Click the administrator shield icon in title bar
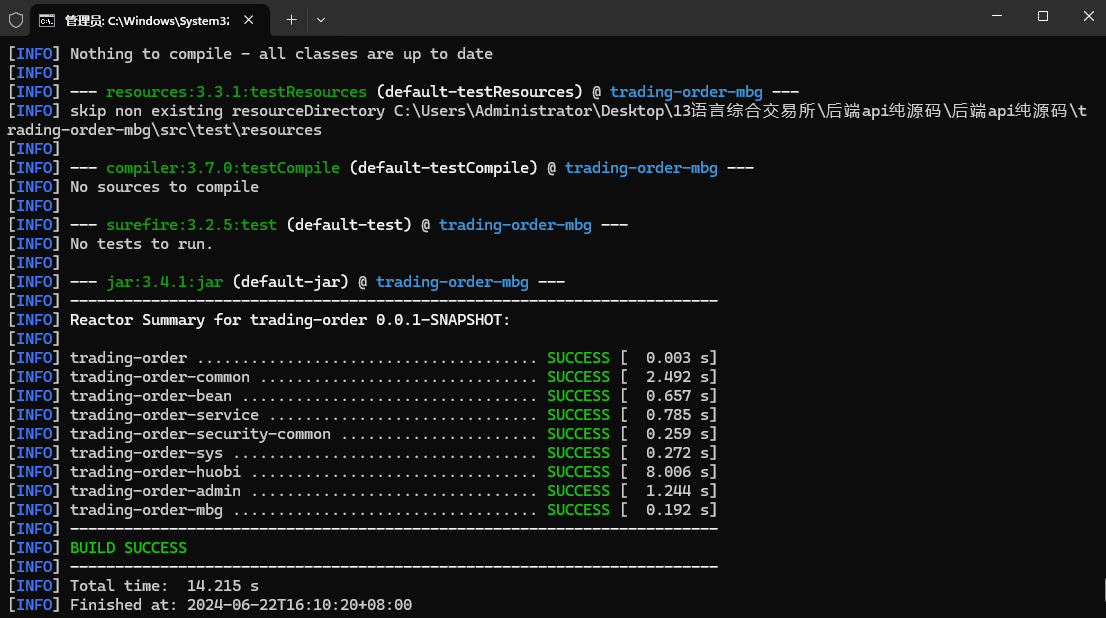Image resolution: width=1106 pixels, height=618 pixels. tap(16, 20)
